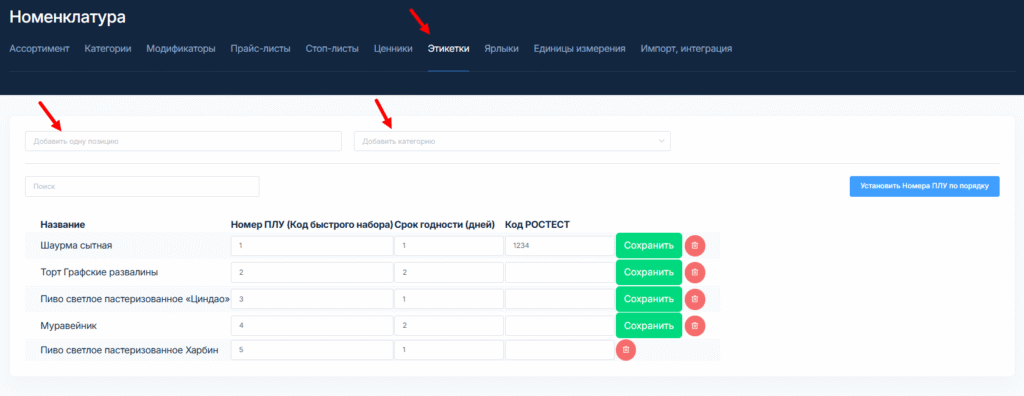Go to the Модификаторы tab
This screenshot has height=396, width=1024.
click(181, 48)
